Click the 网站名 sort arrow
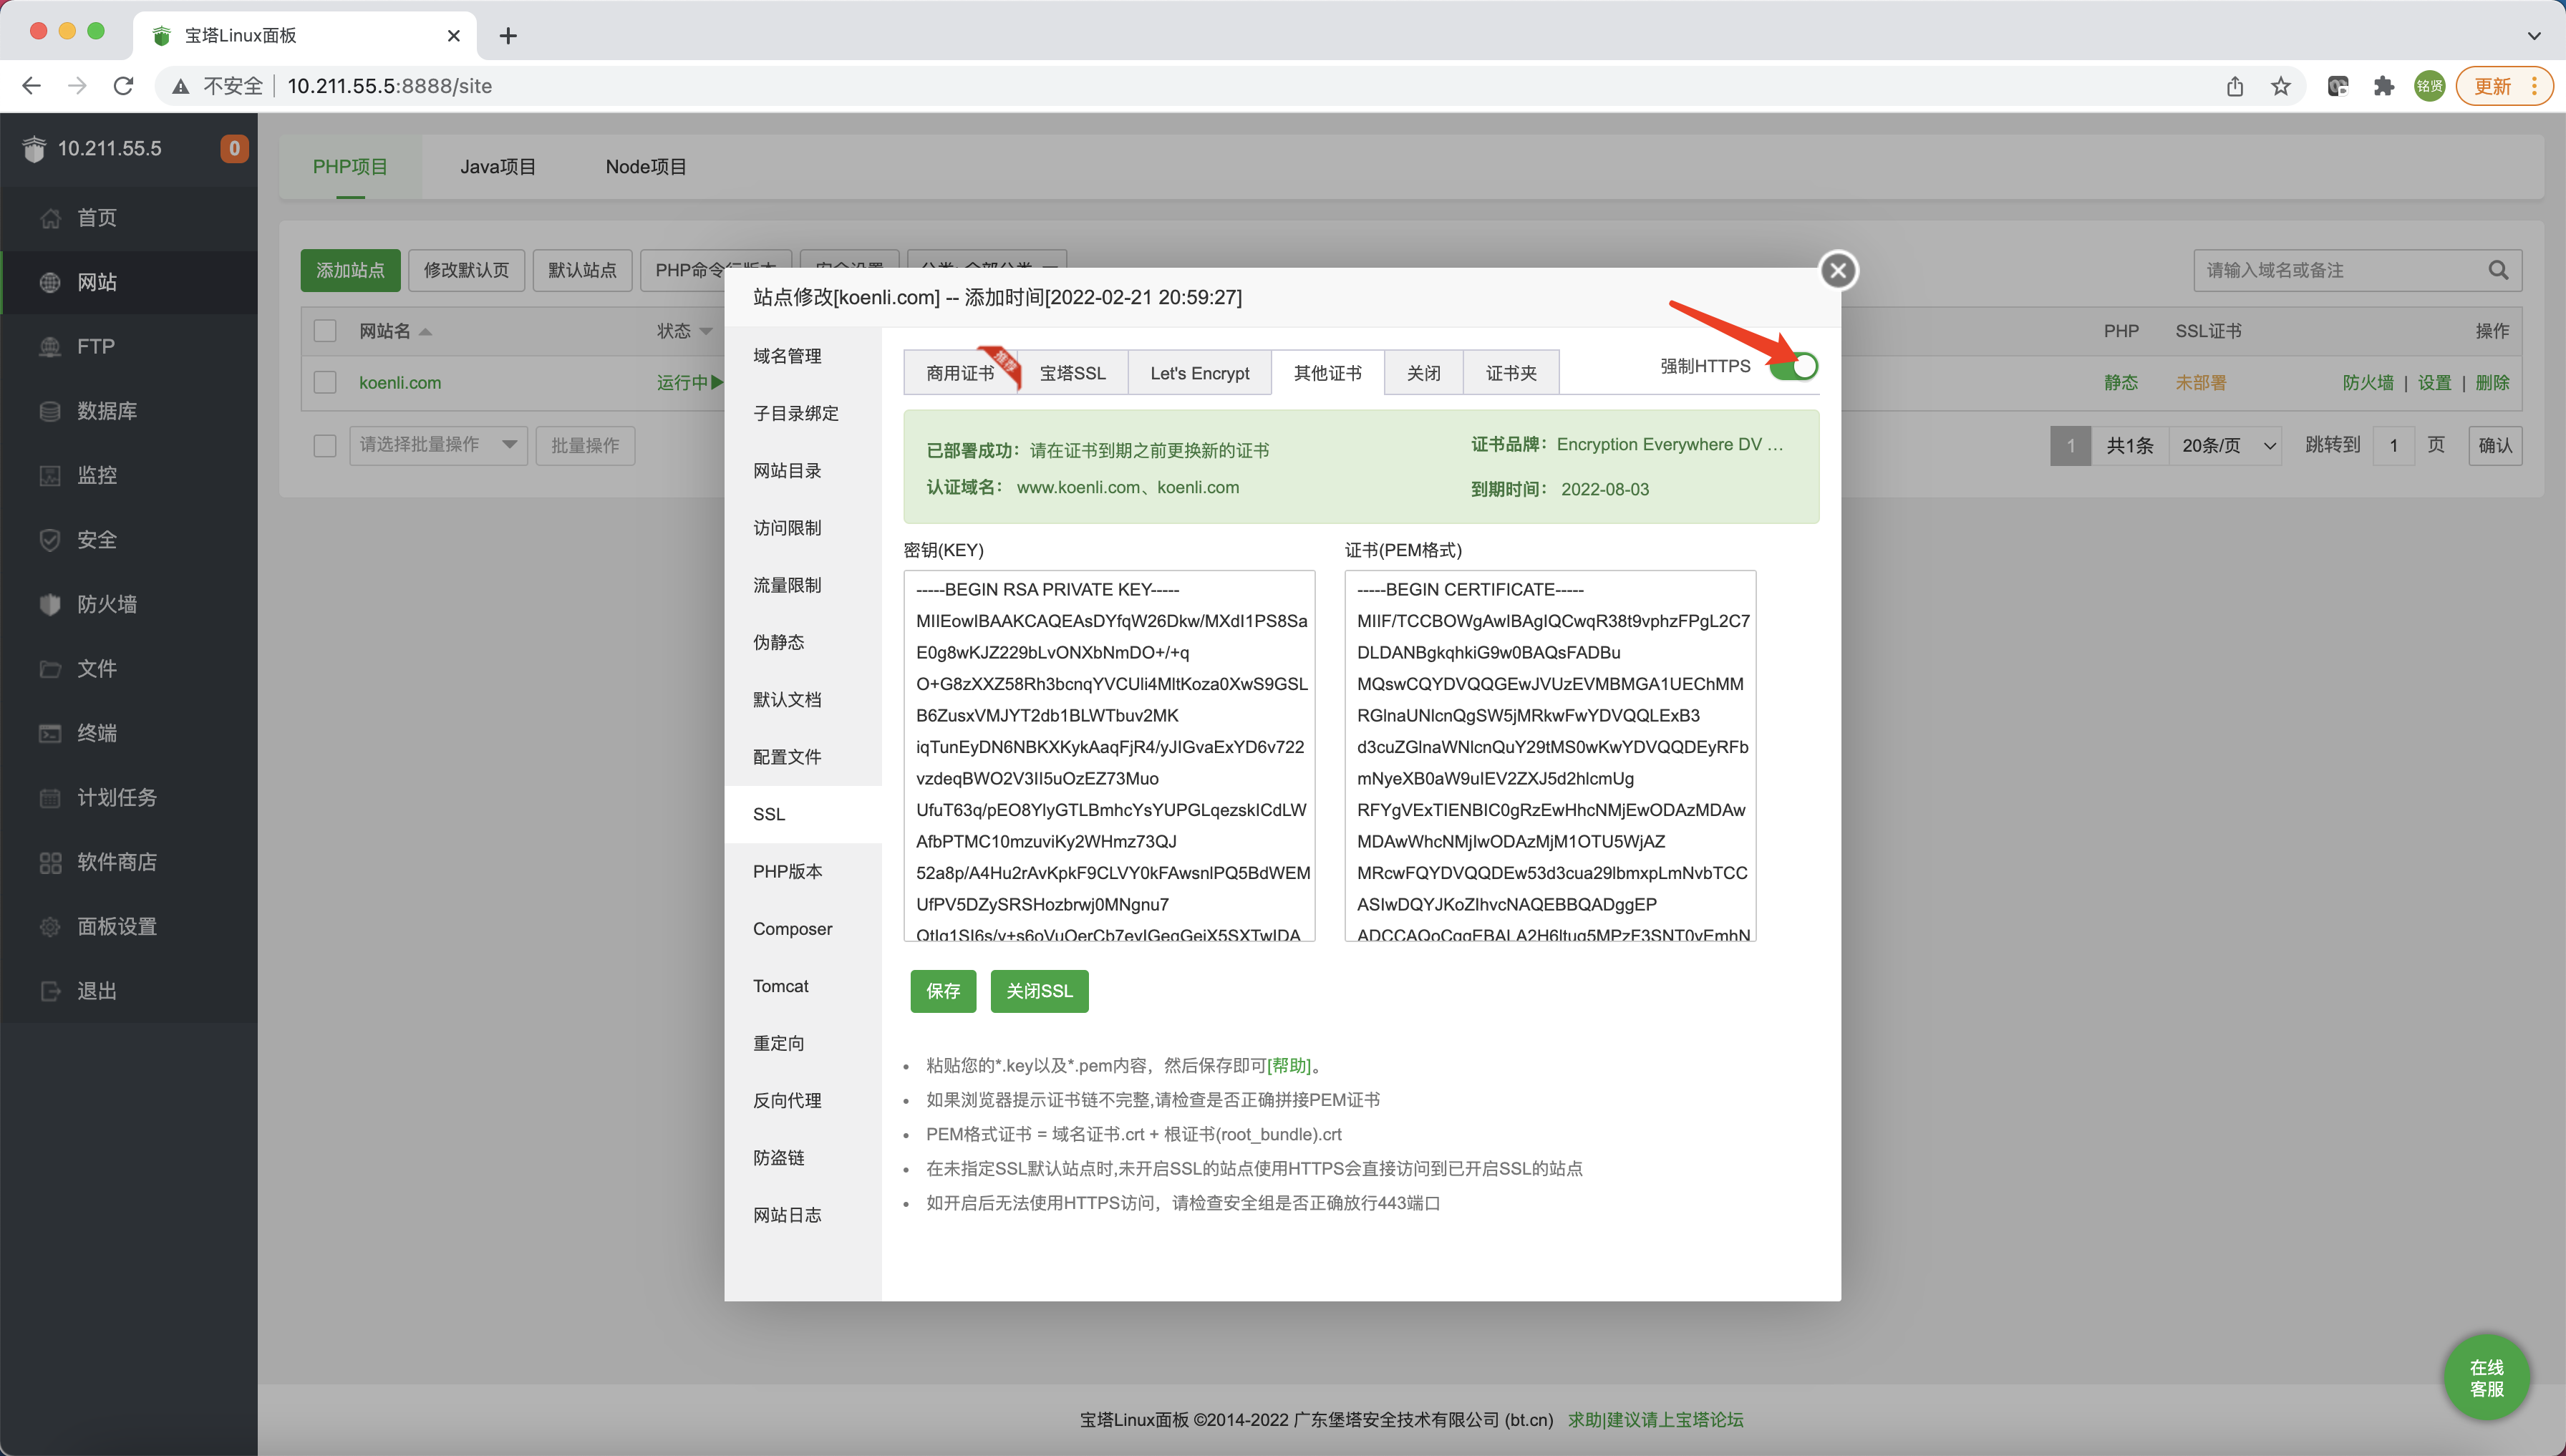This screenshot has height=1456, width=2566. (x=425, y=332)
